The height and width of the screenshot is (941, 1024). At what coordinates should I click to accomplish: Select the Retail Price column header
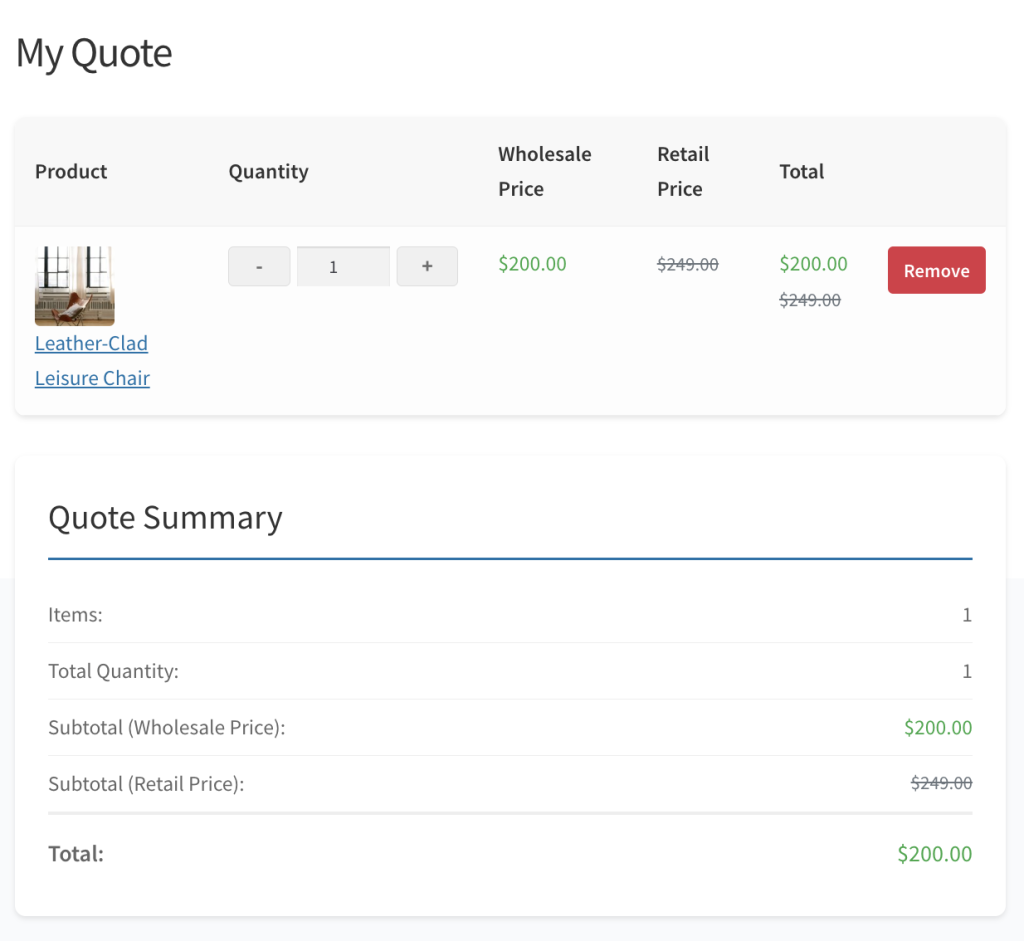click(683, 171)
